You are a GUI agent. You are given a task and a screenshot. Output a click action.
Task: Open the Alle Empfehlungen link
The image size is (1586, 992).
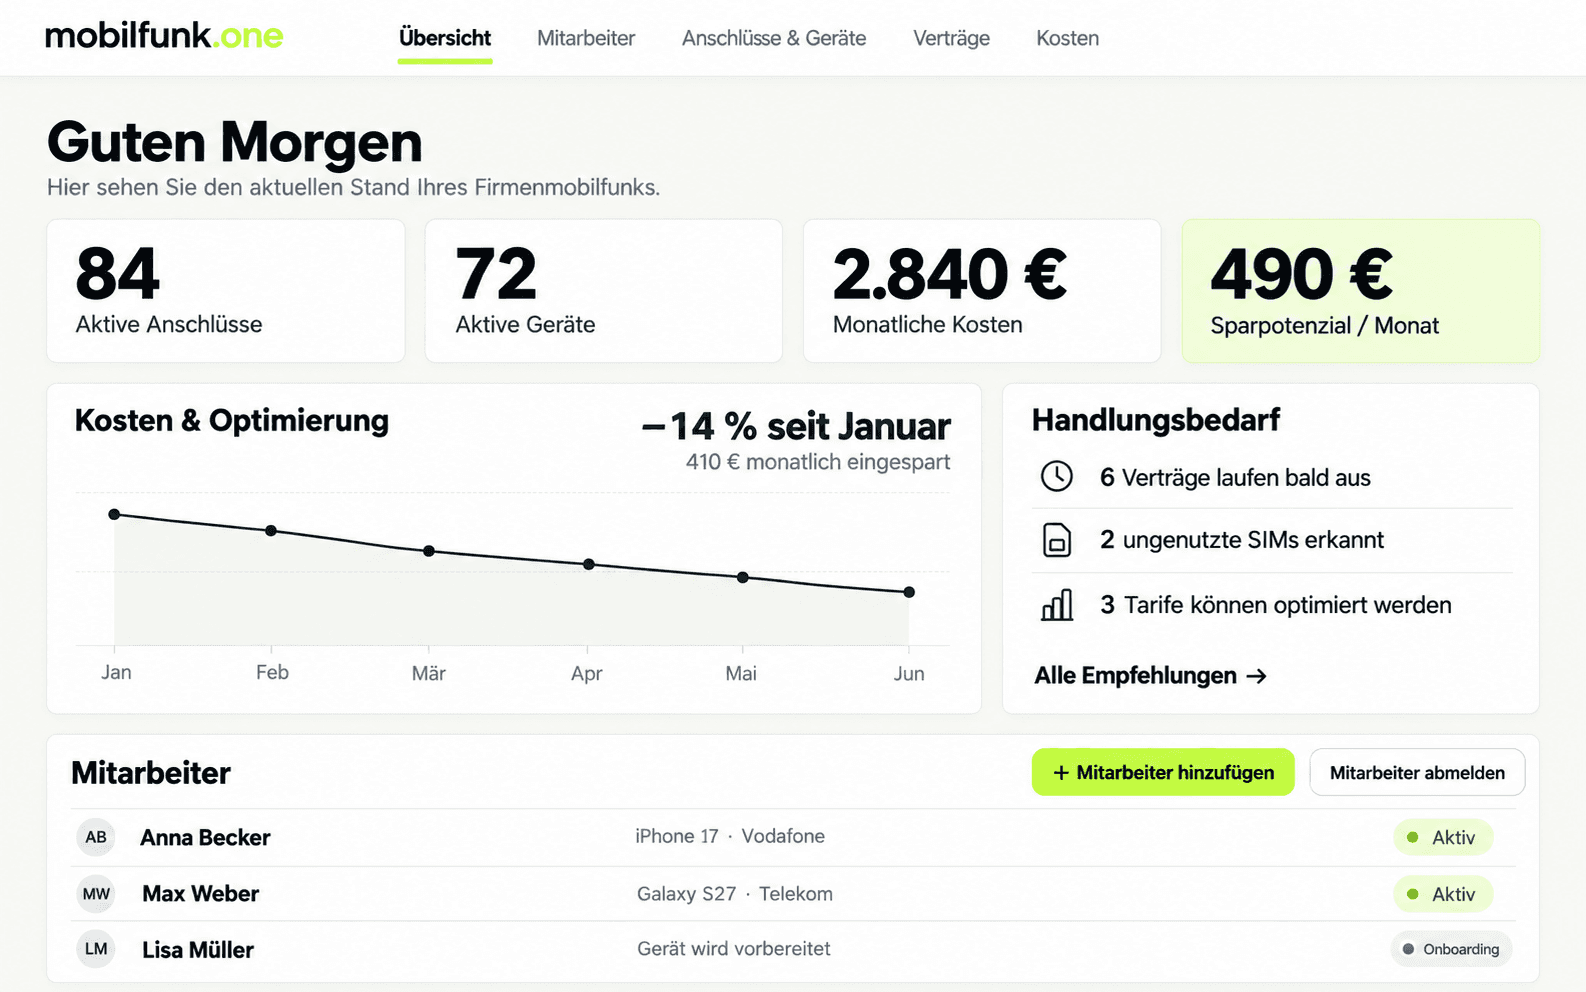[1150, 676]
